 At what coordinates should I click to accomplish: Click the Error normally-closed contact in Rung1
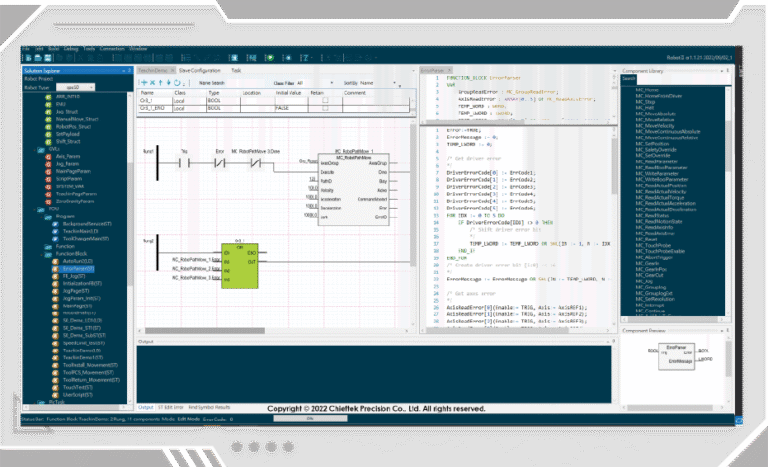pyautogui.click(x=220, y=163)
